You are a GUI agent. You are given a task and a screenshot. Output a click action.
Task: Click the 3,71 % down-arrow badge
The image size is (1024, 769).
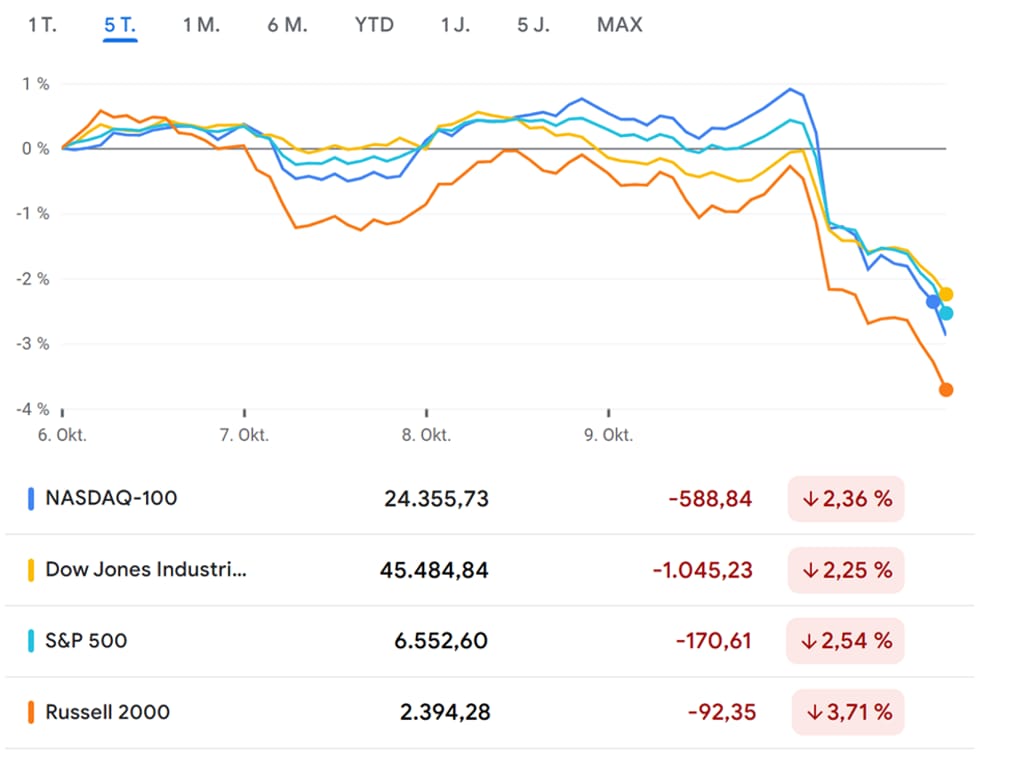[848, 712]
